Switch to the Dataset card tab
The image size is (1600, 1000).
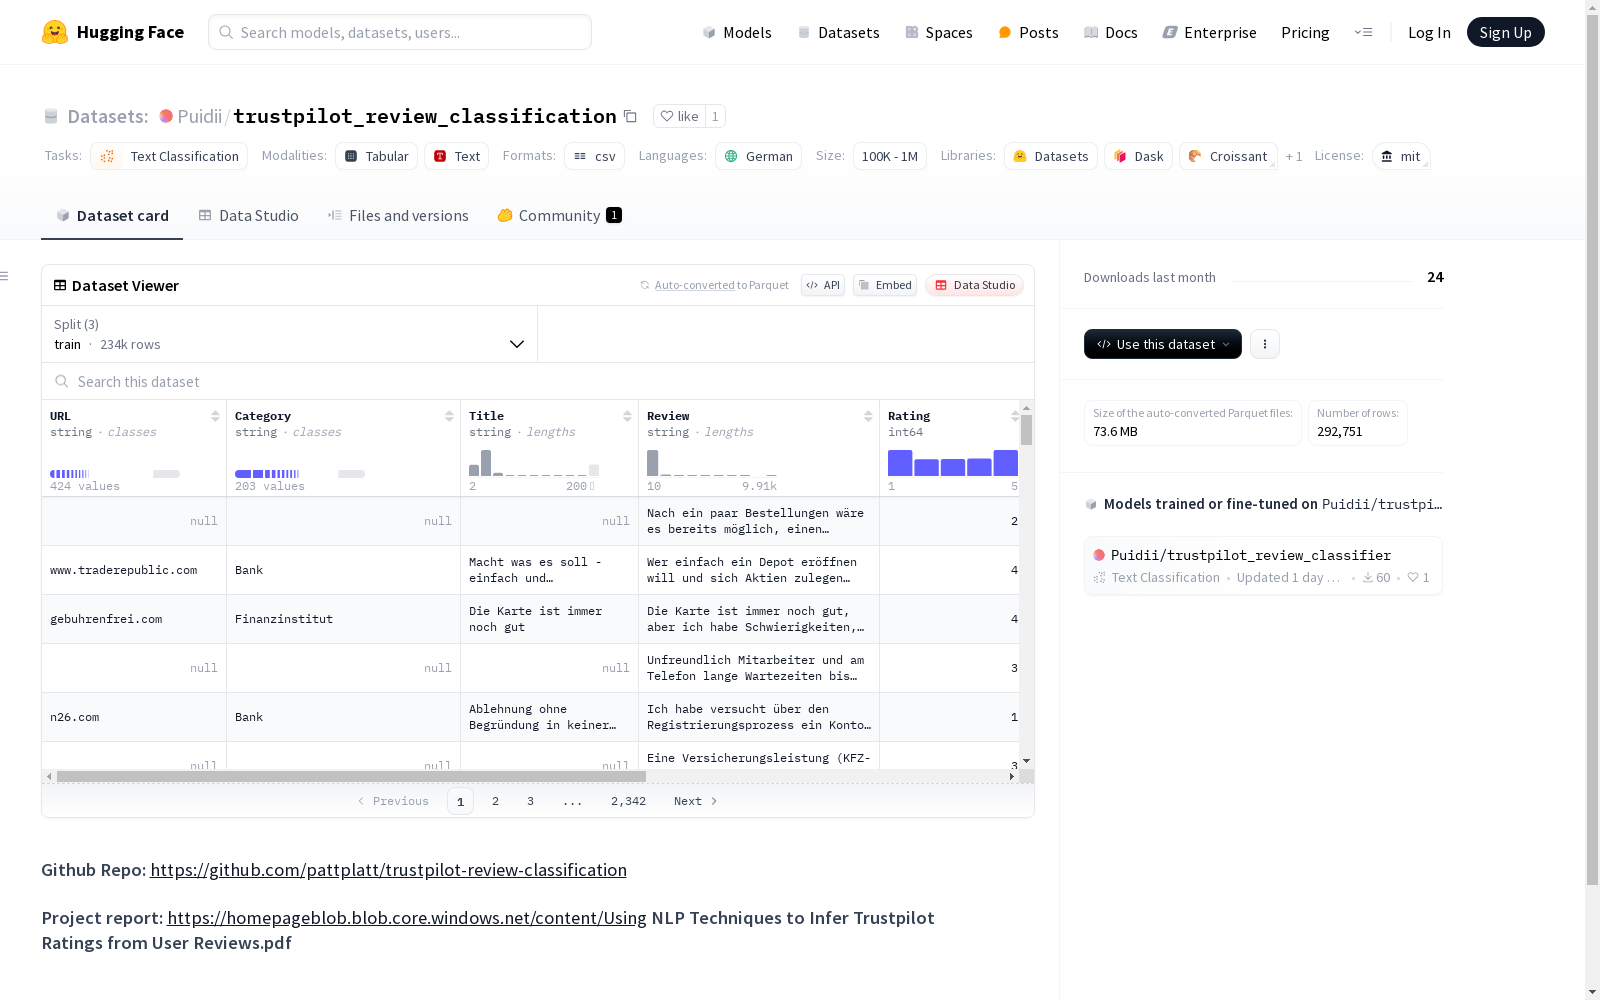tap(112, 216)
